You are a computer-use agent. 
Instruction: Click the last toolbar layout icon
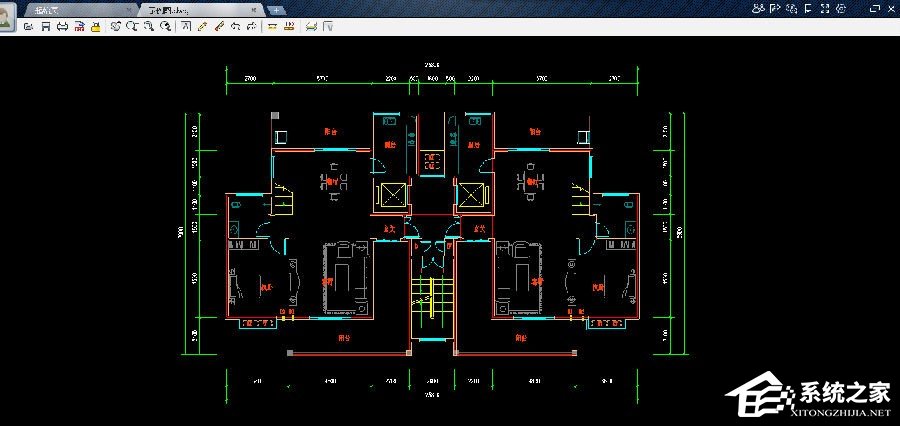coord(328,26)
